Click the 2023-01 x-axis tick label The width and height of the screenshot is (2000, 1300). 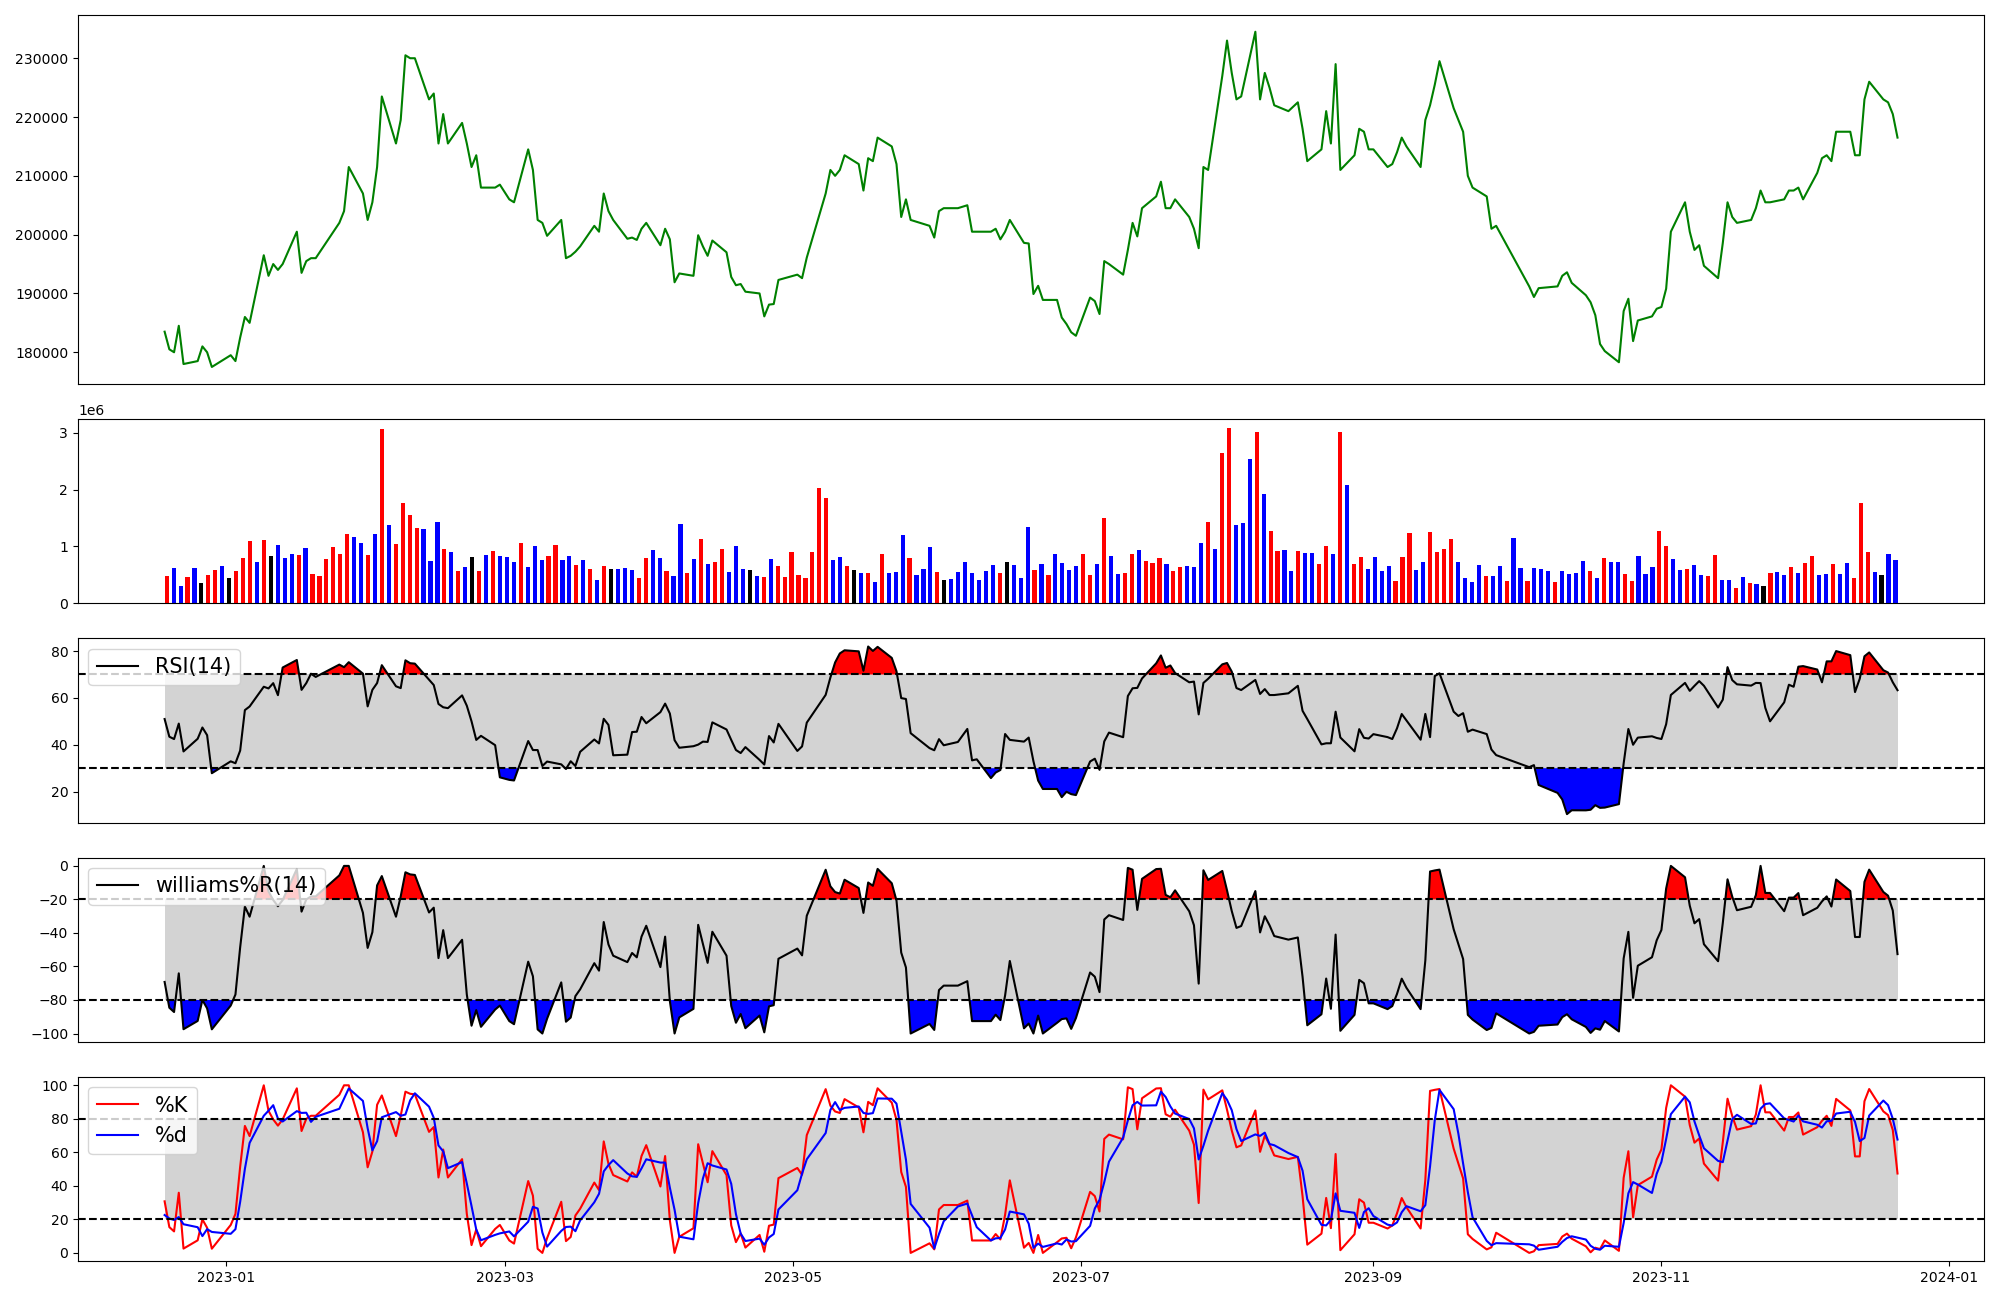pyautogui.click(x=226, y=1277)
